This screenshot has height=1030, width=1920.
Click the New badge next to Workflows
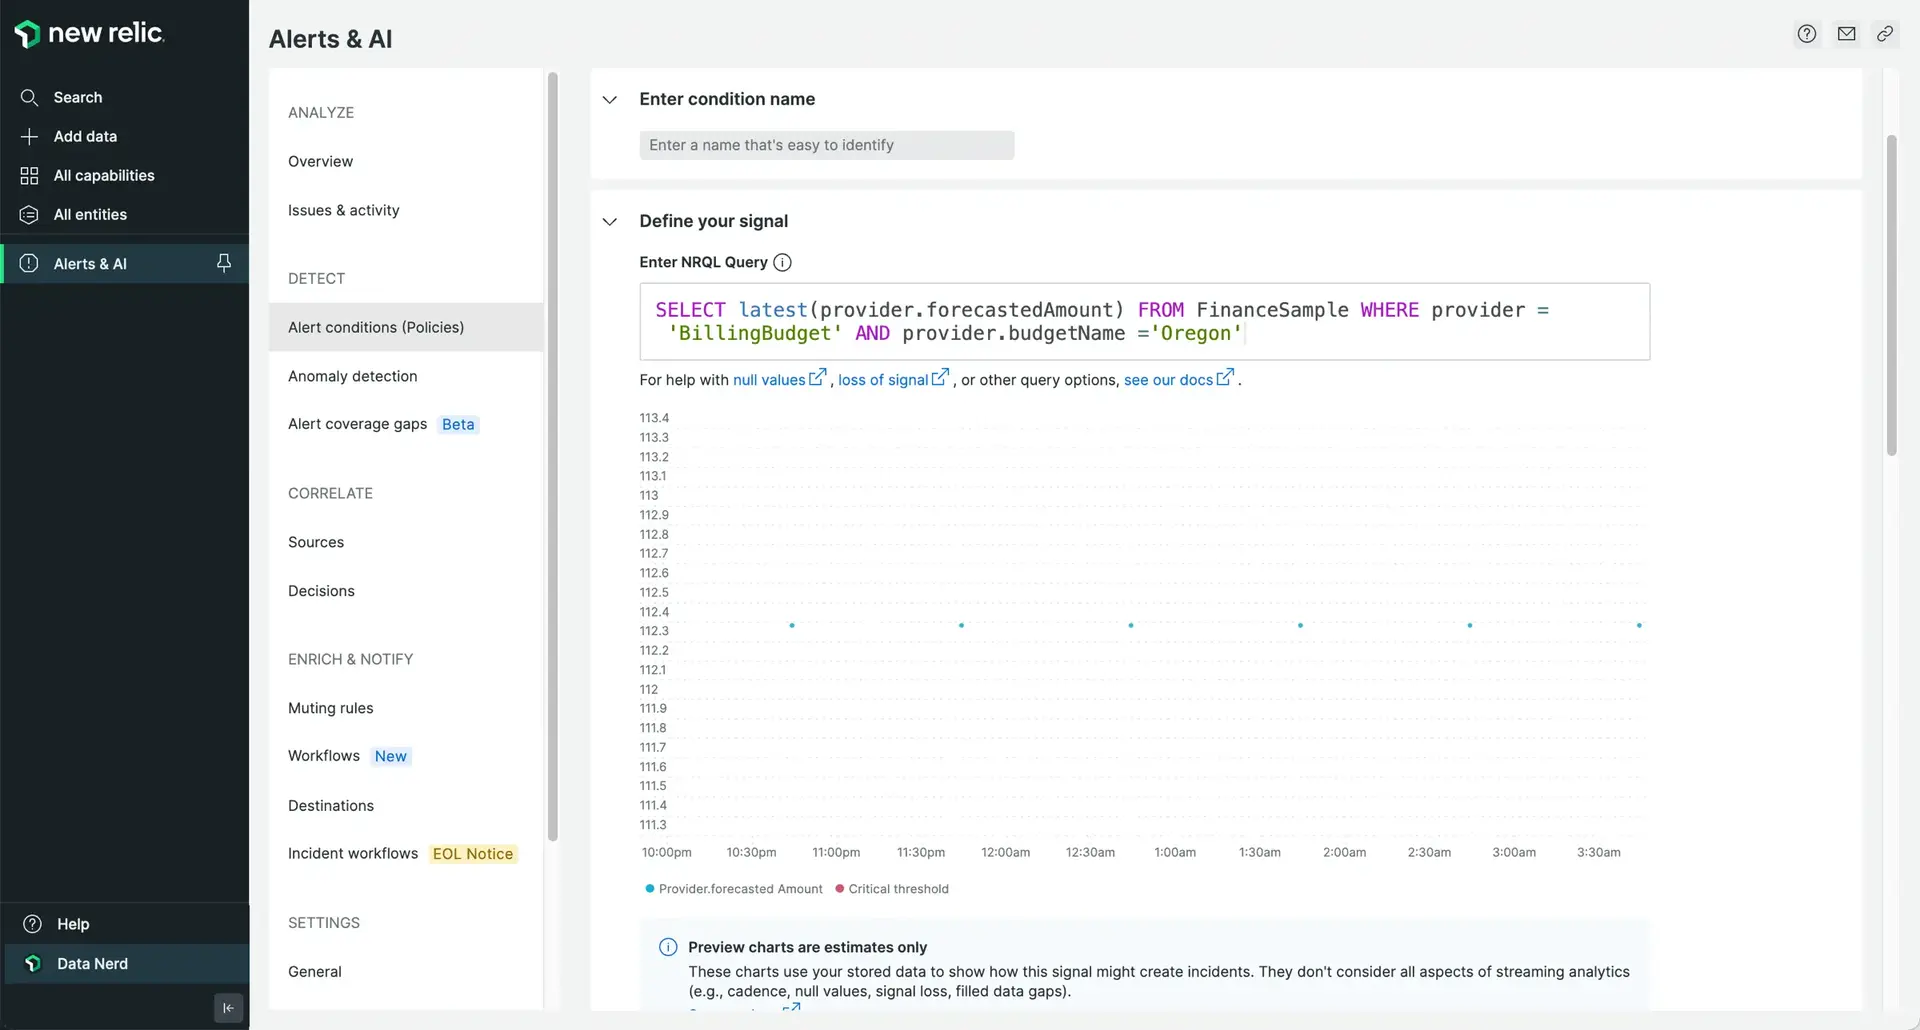(x=390, y=756)
